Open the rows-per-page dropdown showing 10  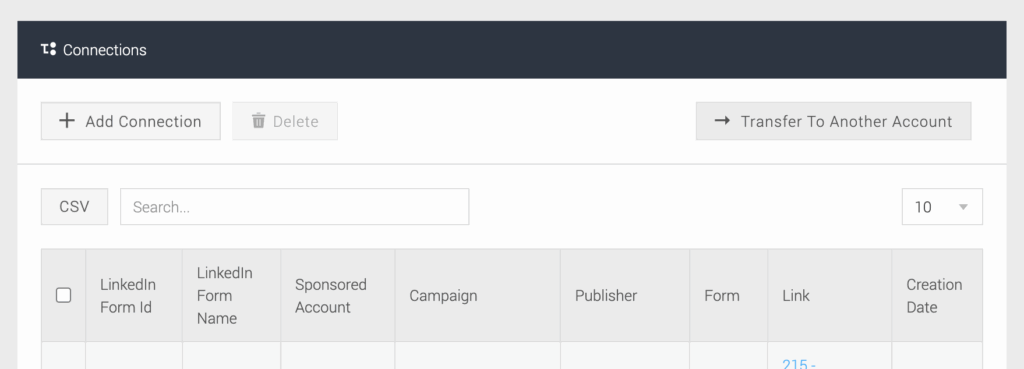pyautogui.click(x=942, y=206)
